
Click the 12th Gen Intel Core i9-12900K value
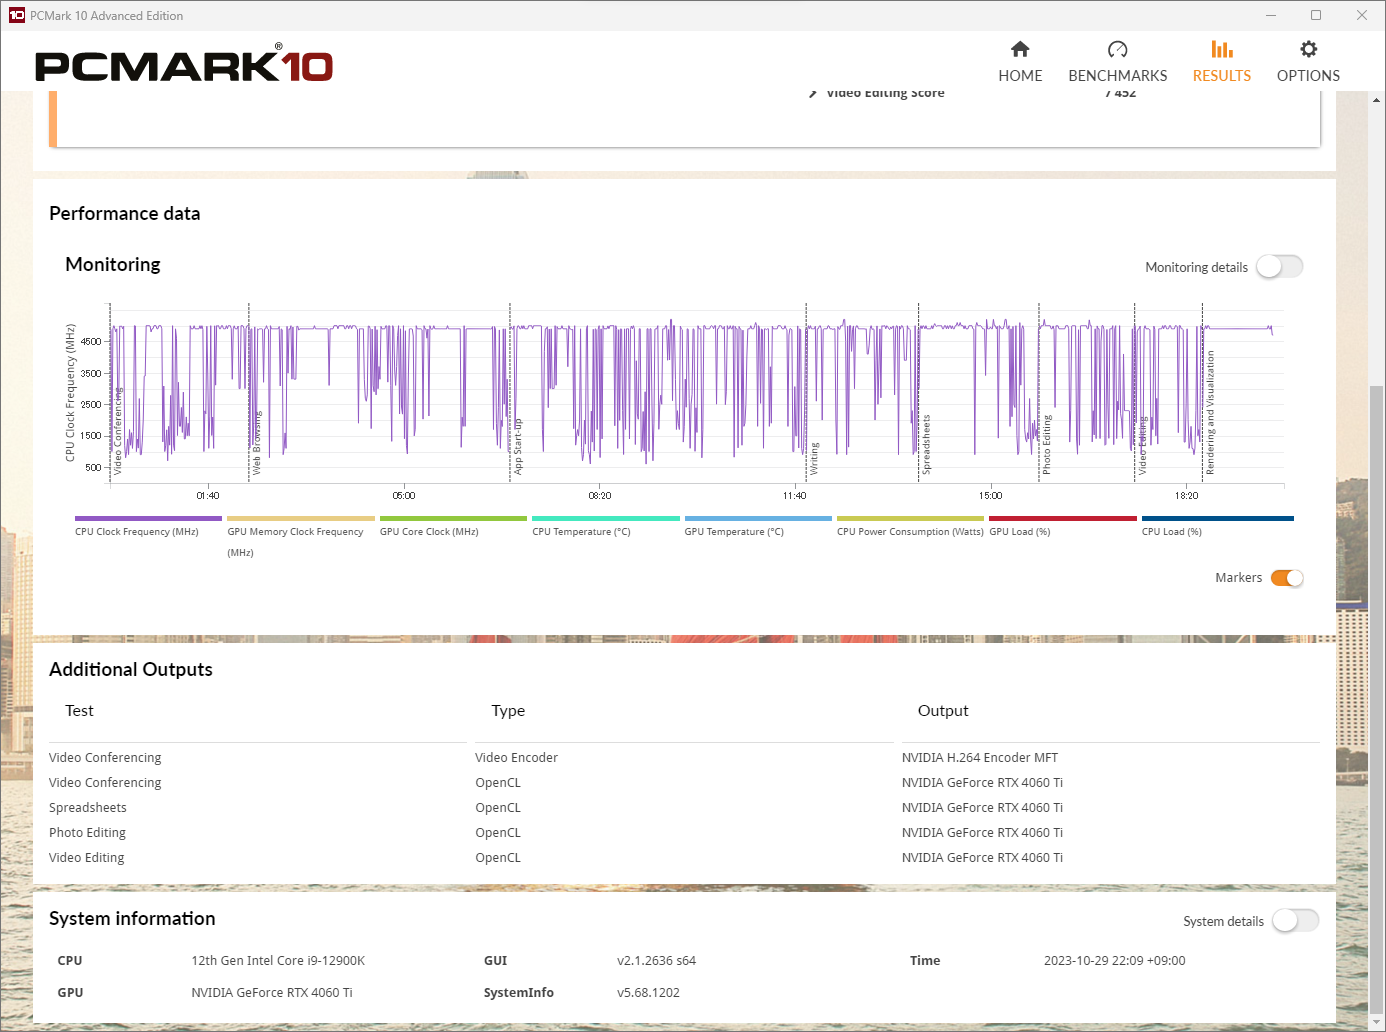pyautogui.click(x=278, y=961)
